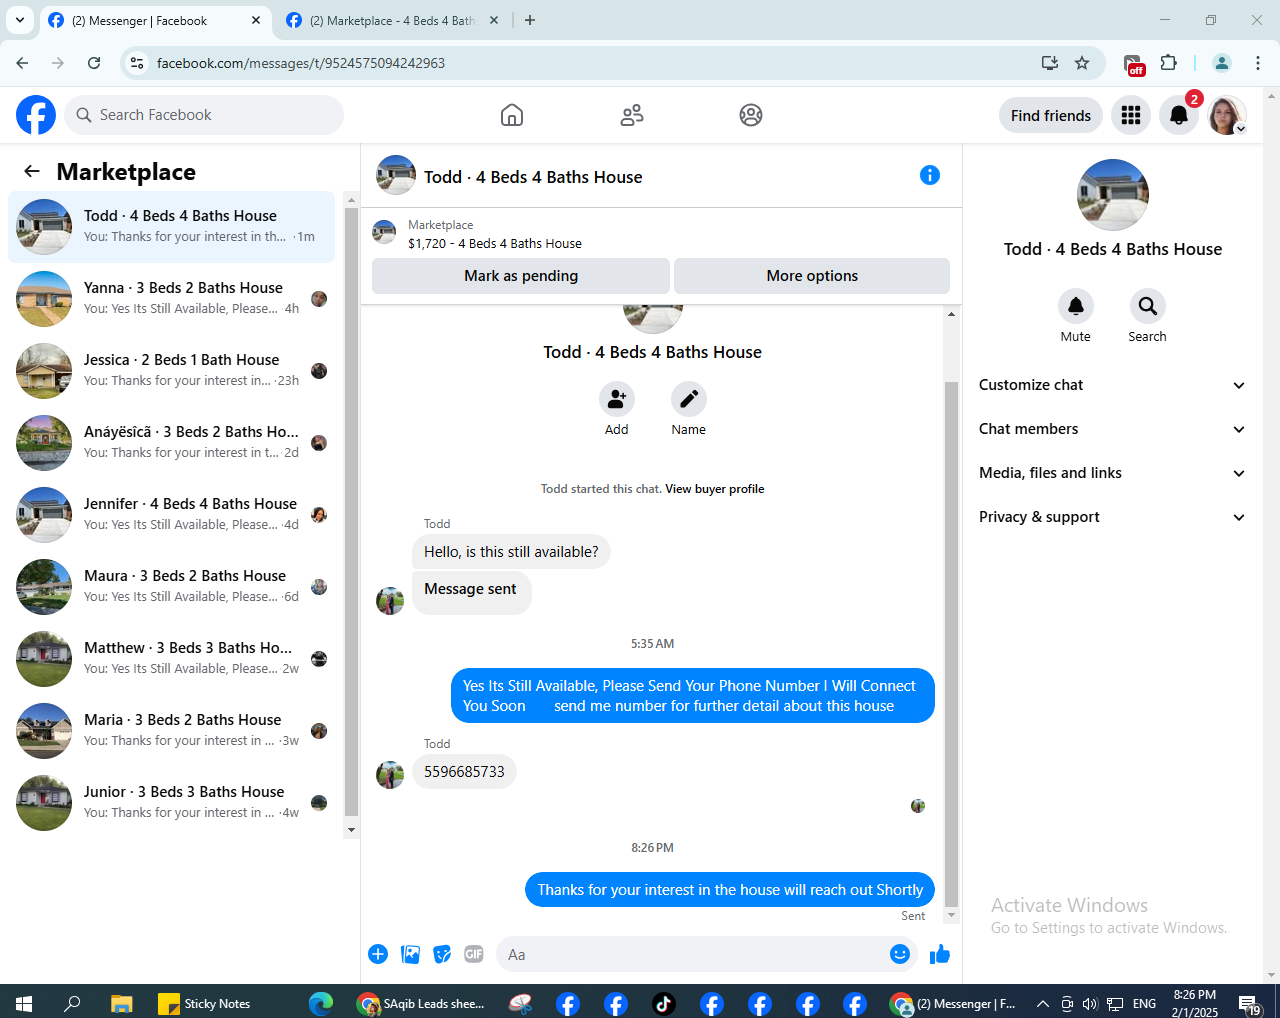Screen dimensions: 1280x1018
Task: Click the More options button
Action: (x=812, y=276)
